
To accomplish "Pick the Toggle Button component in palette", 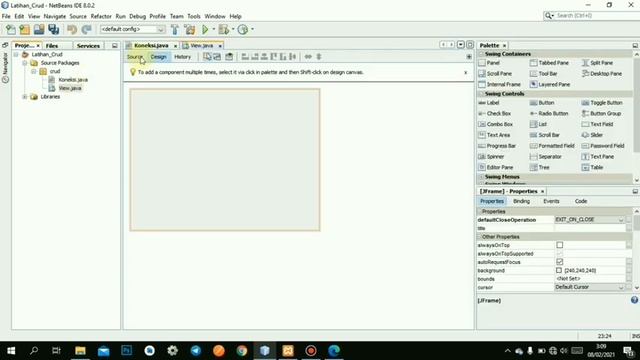I will click(602, 103).
